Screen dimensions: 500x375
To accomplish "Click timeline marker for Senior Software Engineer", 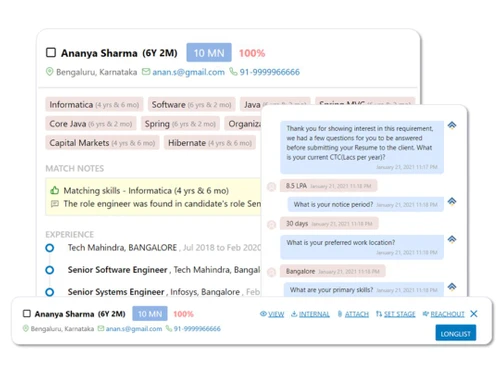I will (50, 270).
